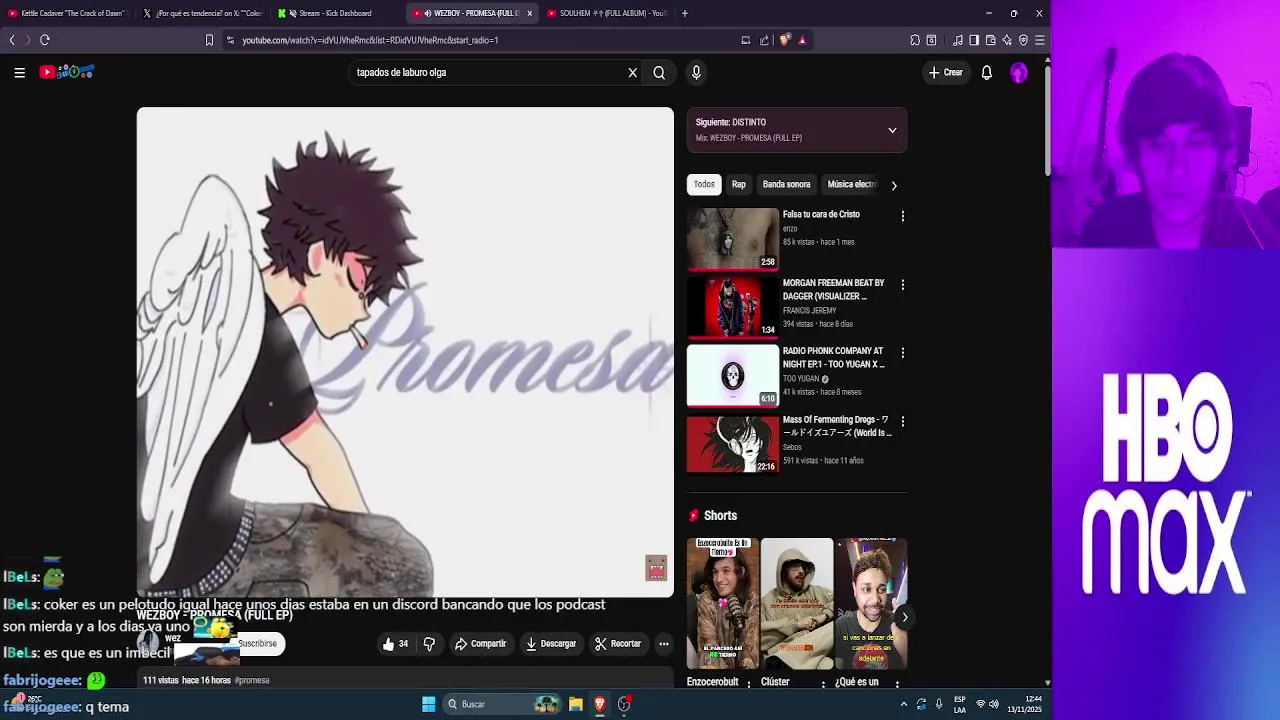This screenshot has height=720, width=1280.
Task: Click the taskbar Buscar search box
Action: click(502, 704)
